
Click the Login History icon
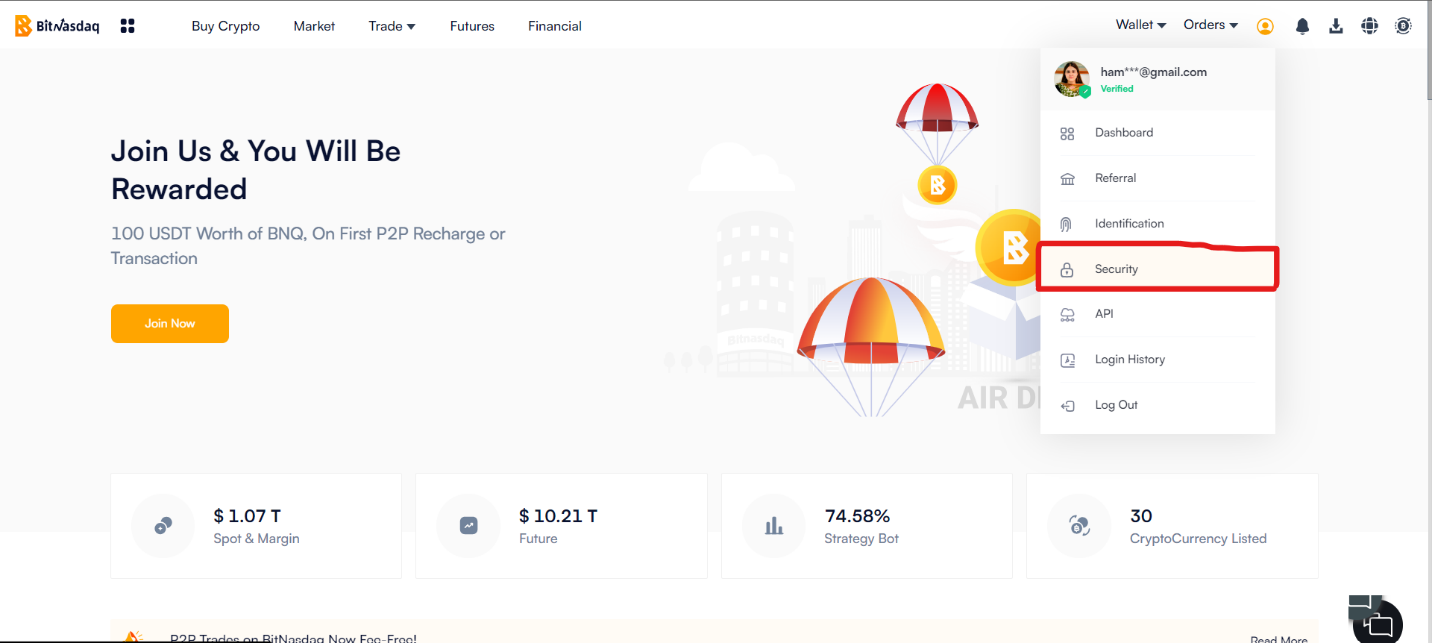click(1067, 360)
